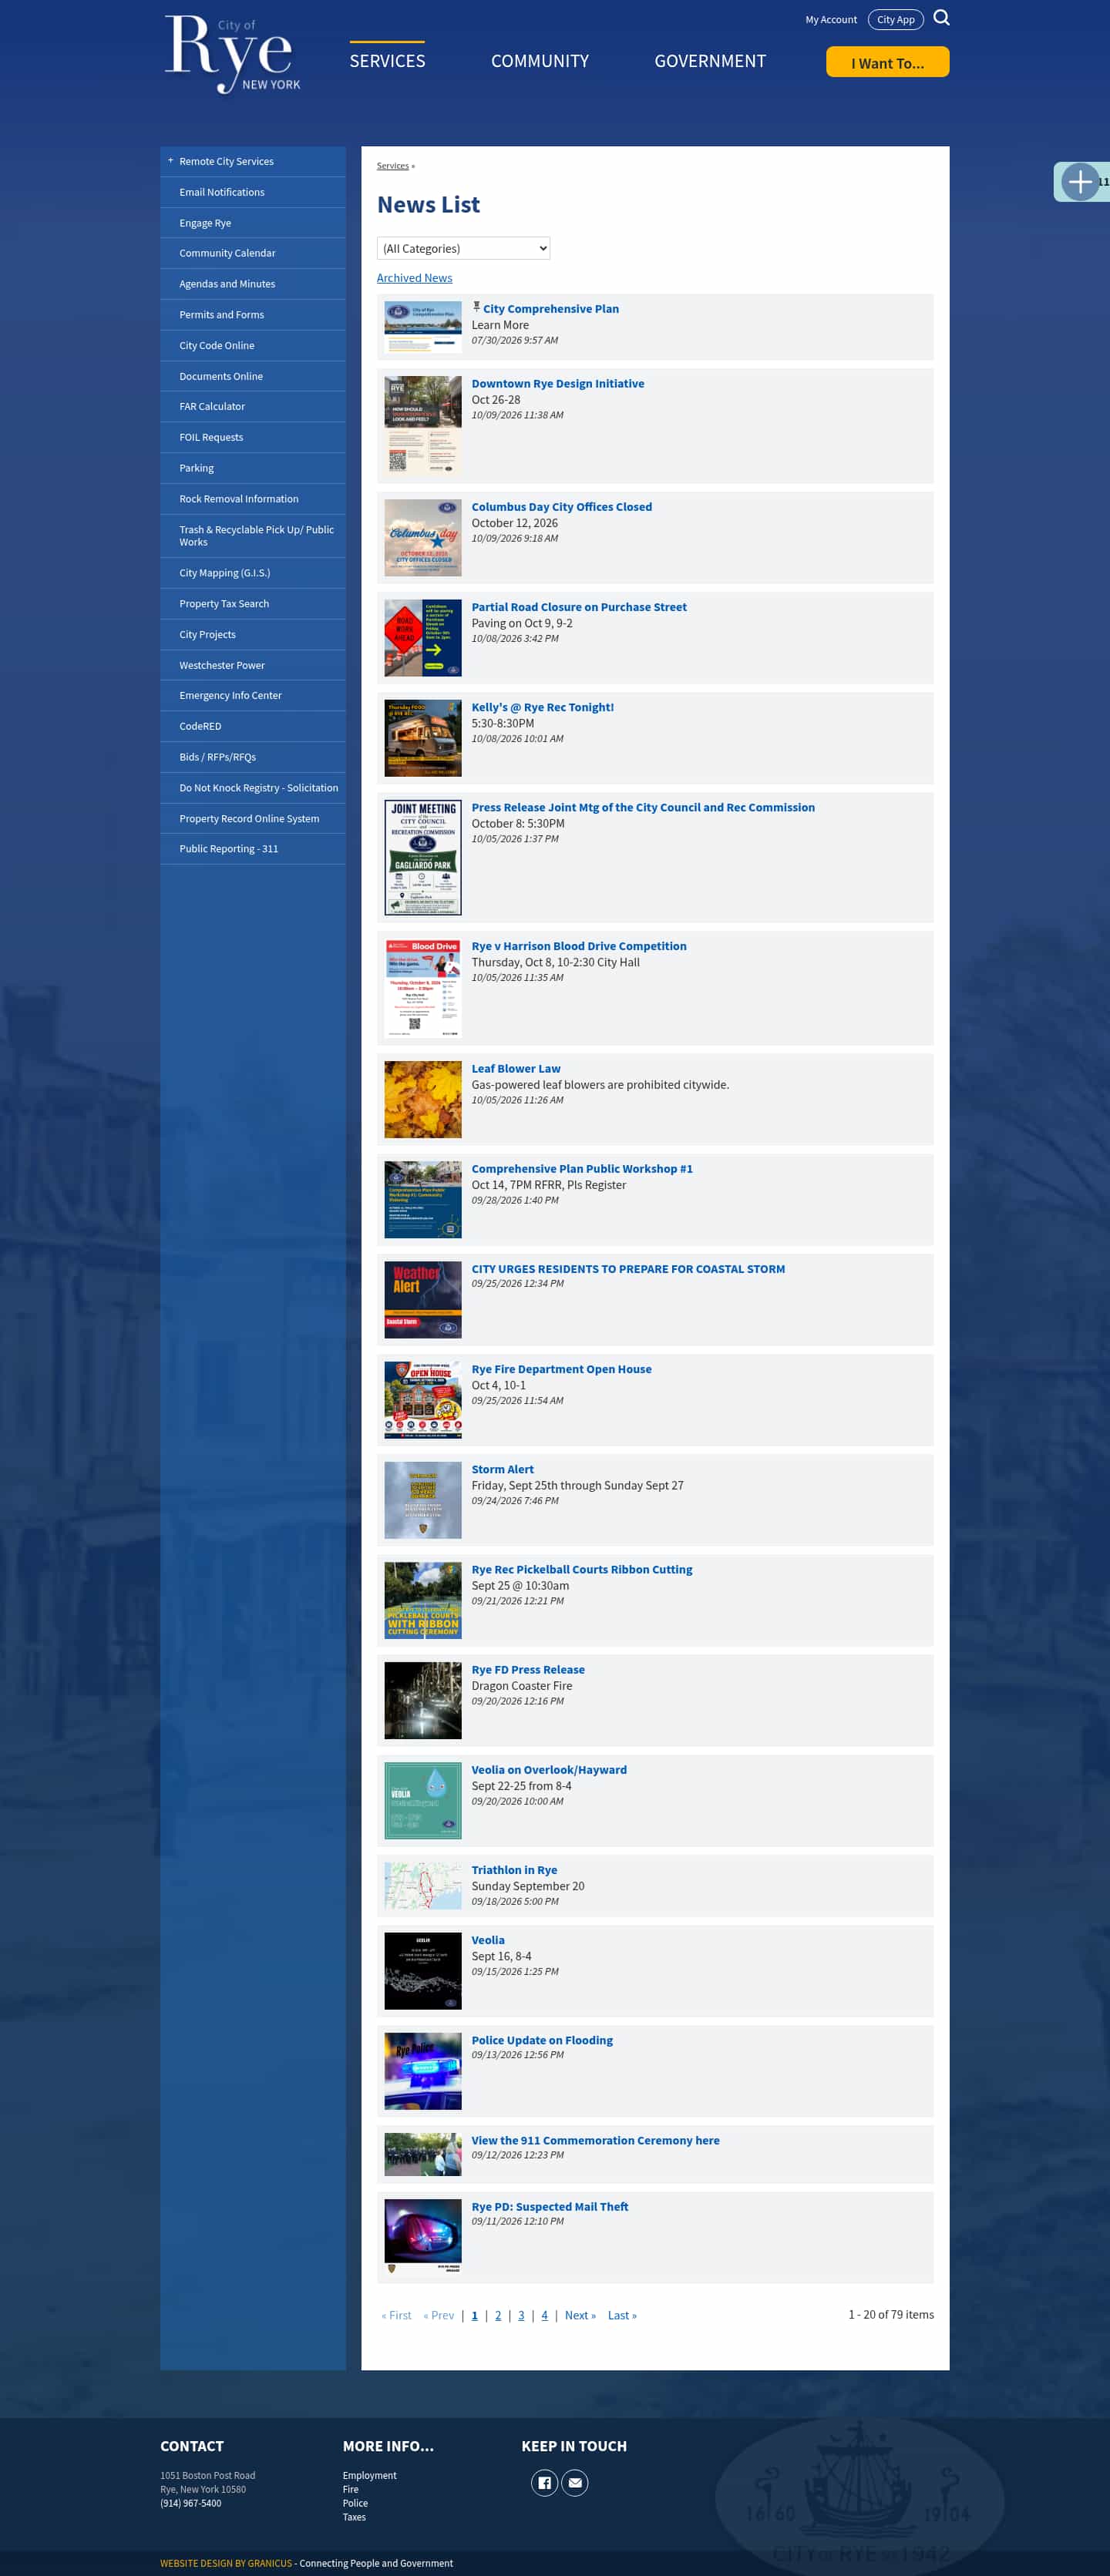1110x2576 pixels.
Task: Open the email envelope icon in footer
Action: point(575,2482)
